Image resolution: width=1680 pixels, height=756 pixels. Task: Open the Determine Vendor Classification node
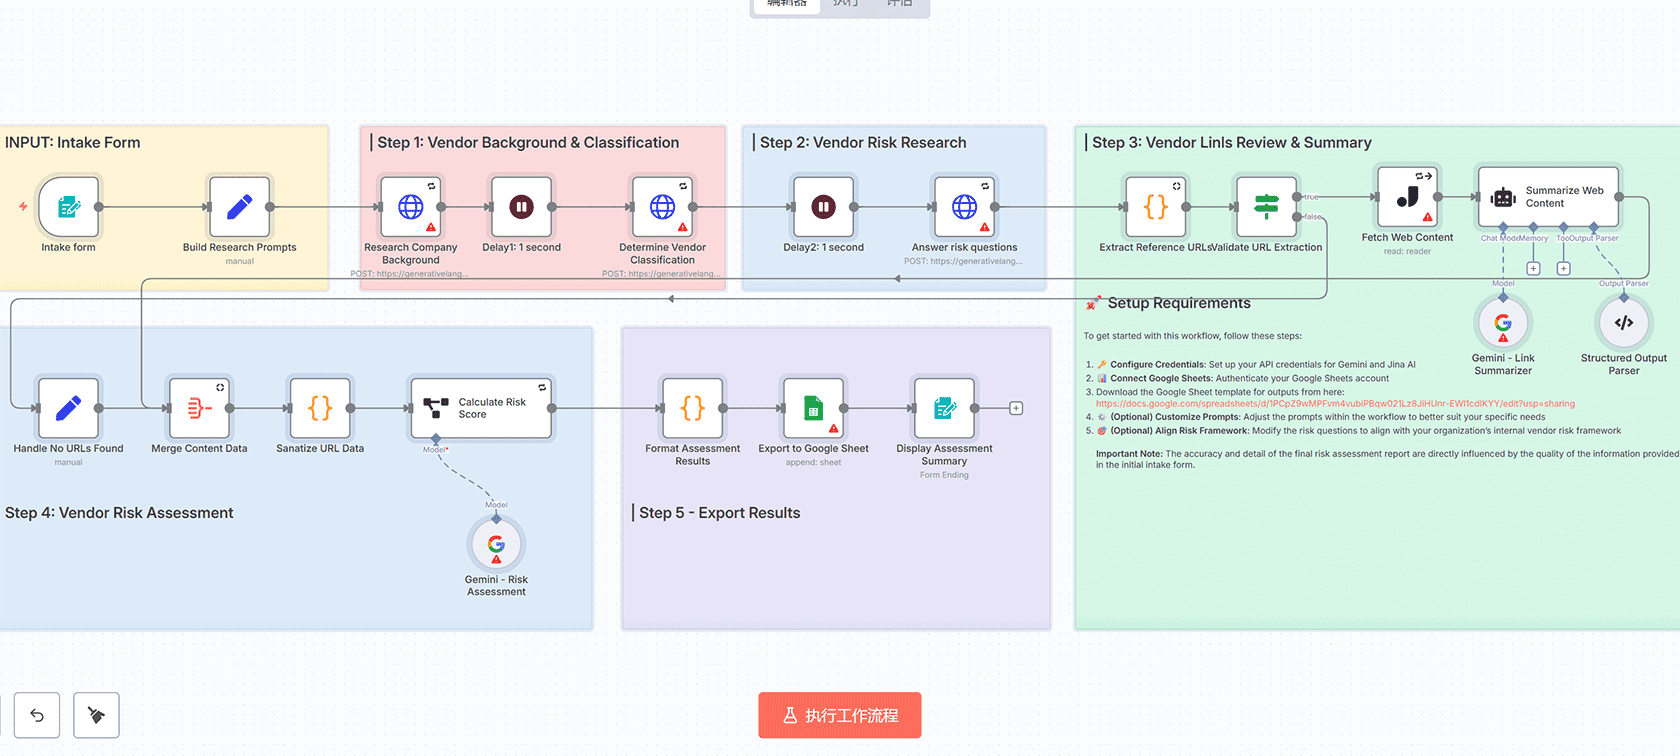pyautogui.click(x=662, y=207)
